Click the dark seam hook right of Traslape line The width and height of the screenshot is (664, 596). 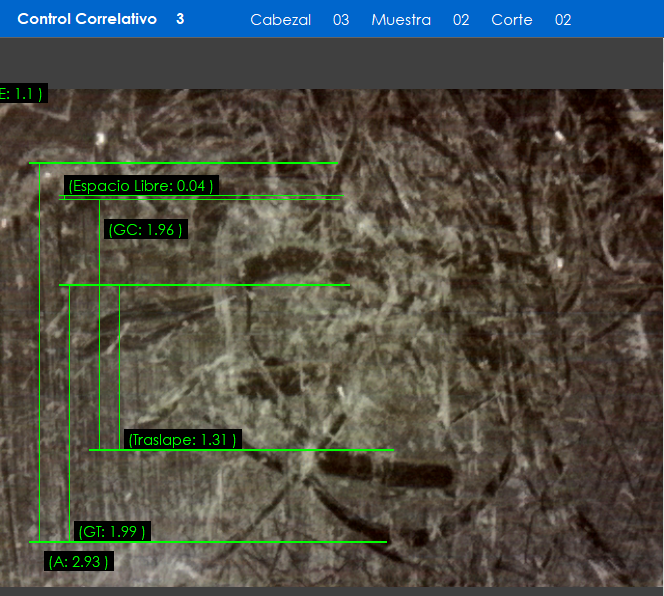click(420, 473)
